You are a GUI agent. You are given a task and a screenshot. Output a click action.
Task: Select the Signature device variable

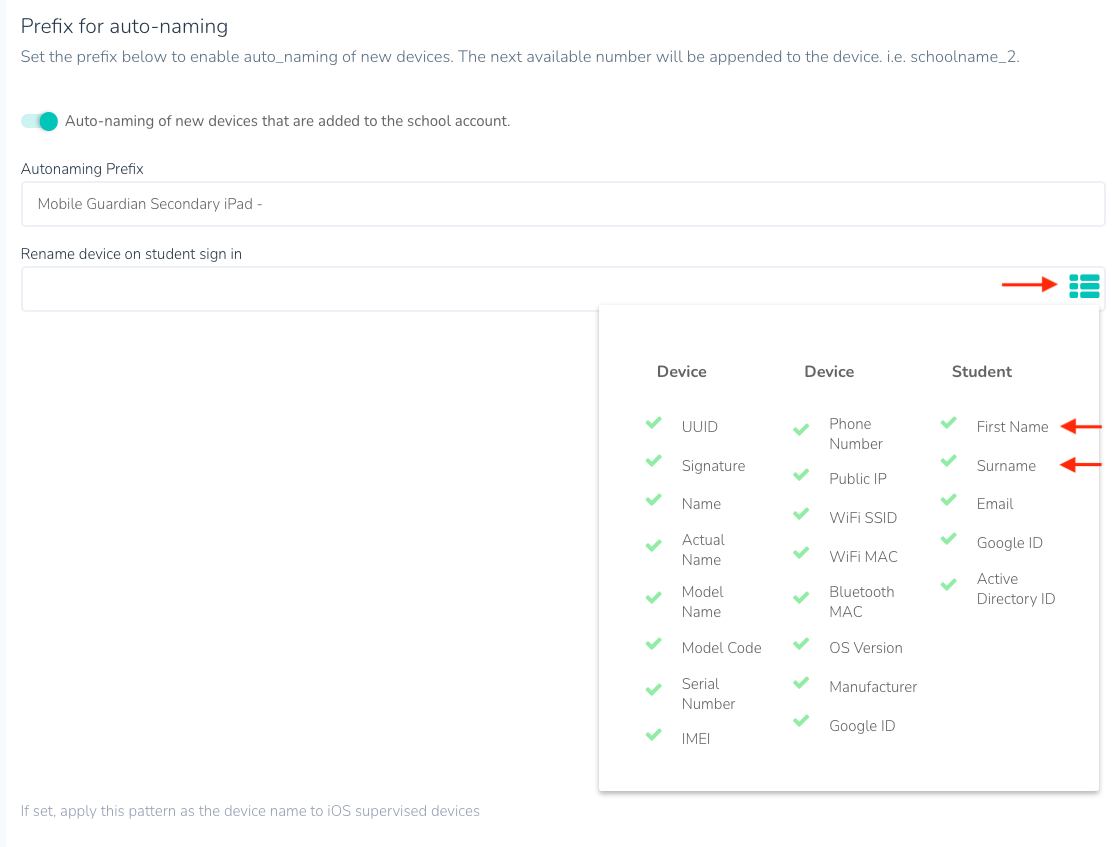(x=713, y=466)
